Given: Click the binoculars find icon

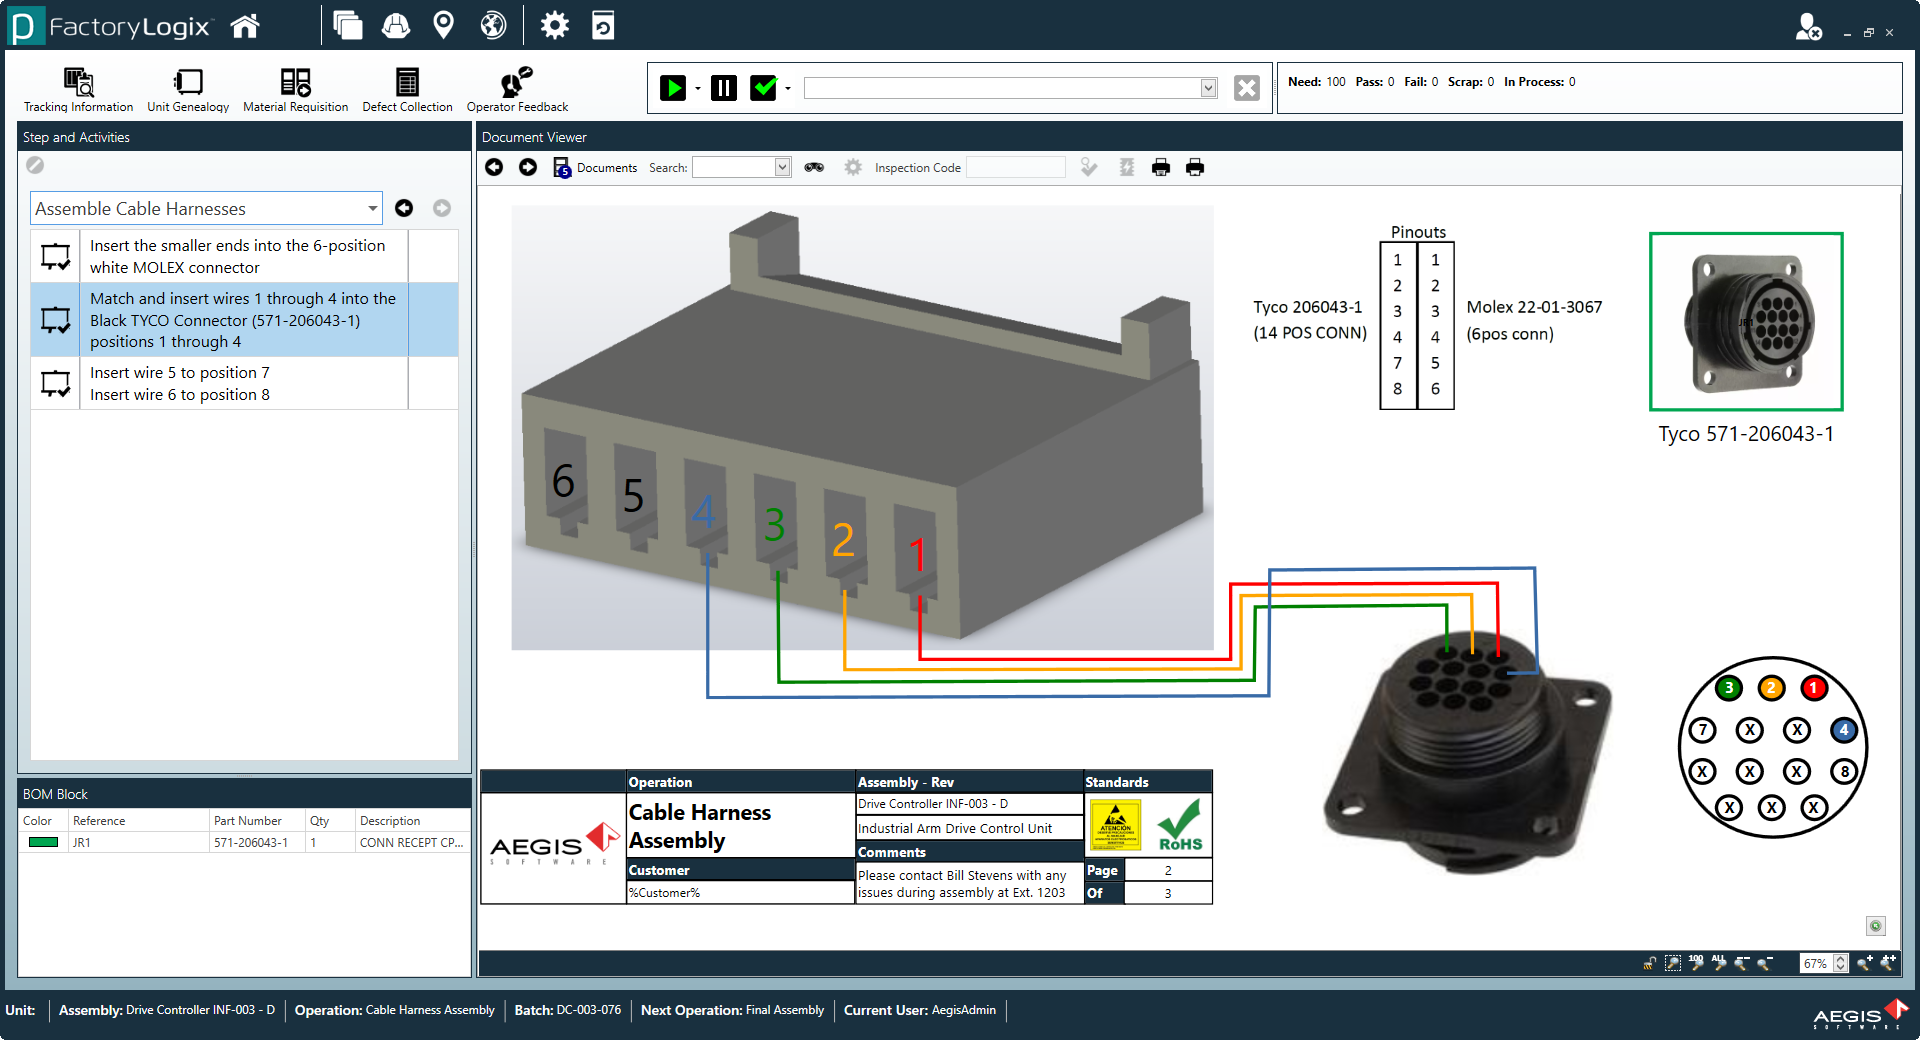Looking at the screenshot, I should pyautogui.click(x=814, y=167).
